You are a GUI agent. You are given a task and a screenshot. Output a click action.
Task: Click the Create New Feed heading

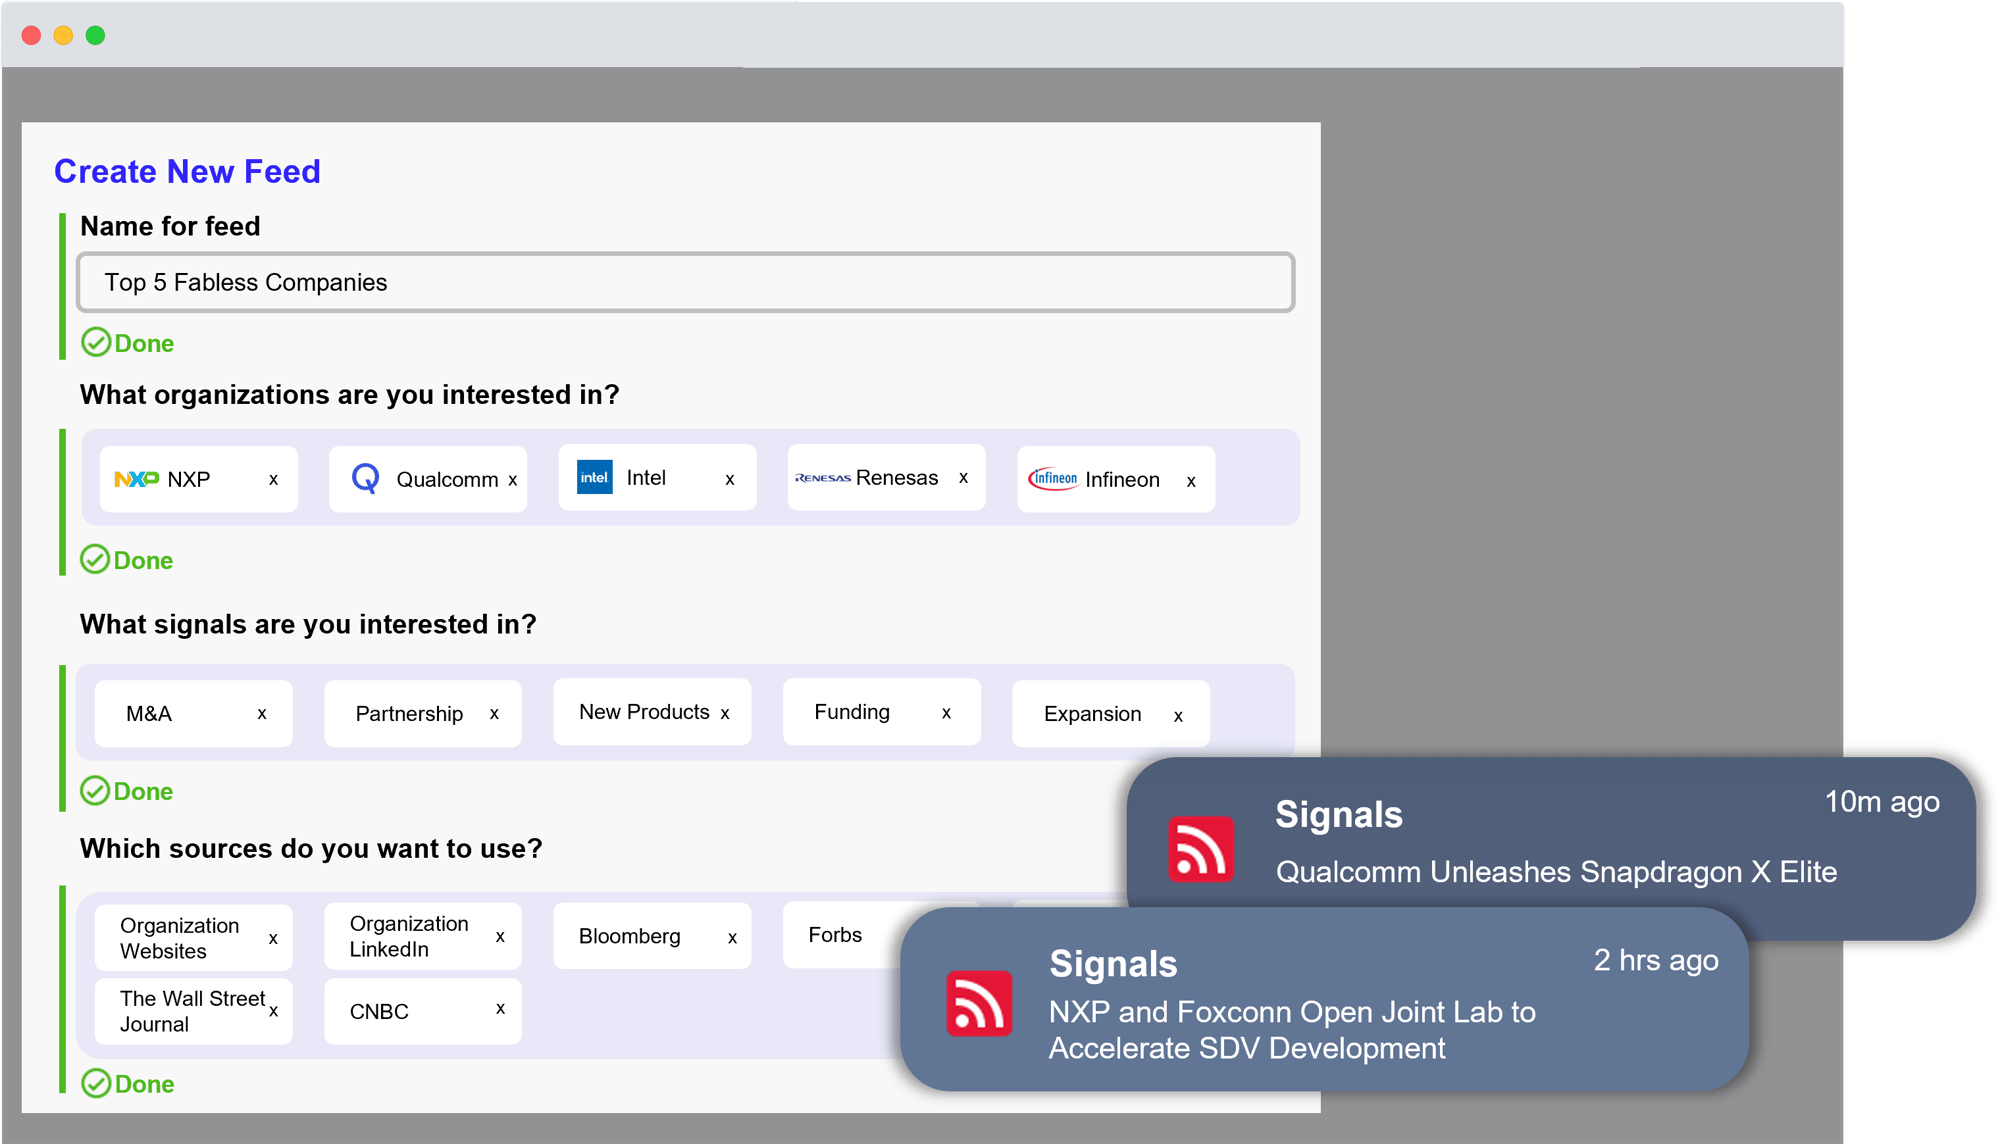pos(187,172)
